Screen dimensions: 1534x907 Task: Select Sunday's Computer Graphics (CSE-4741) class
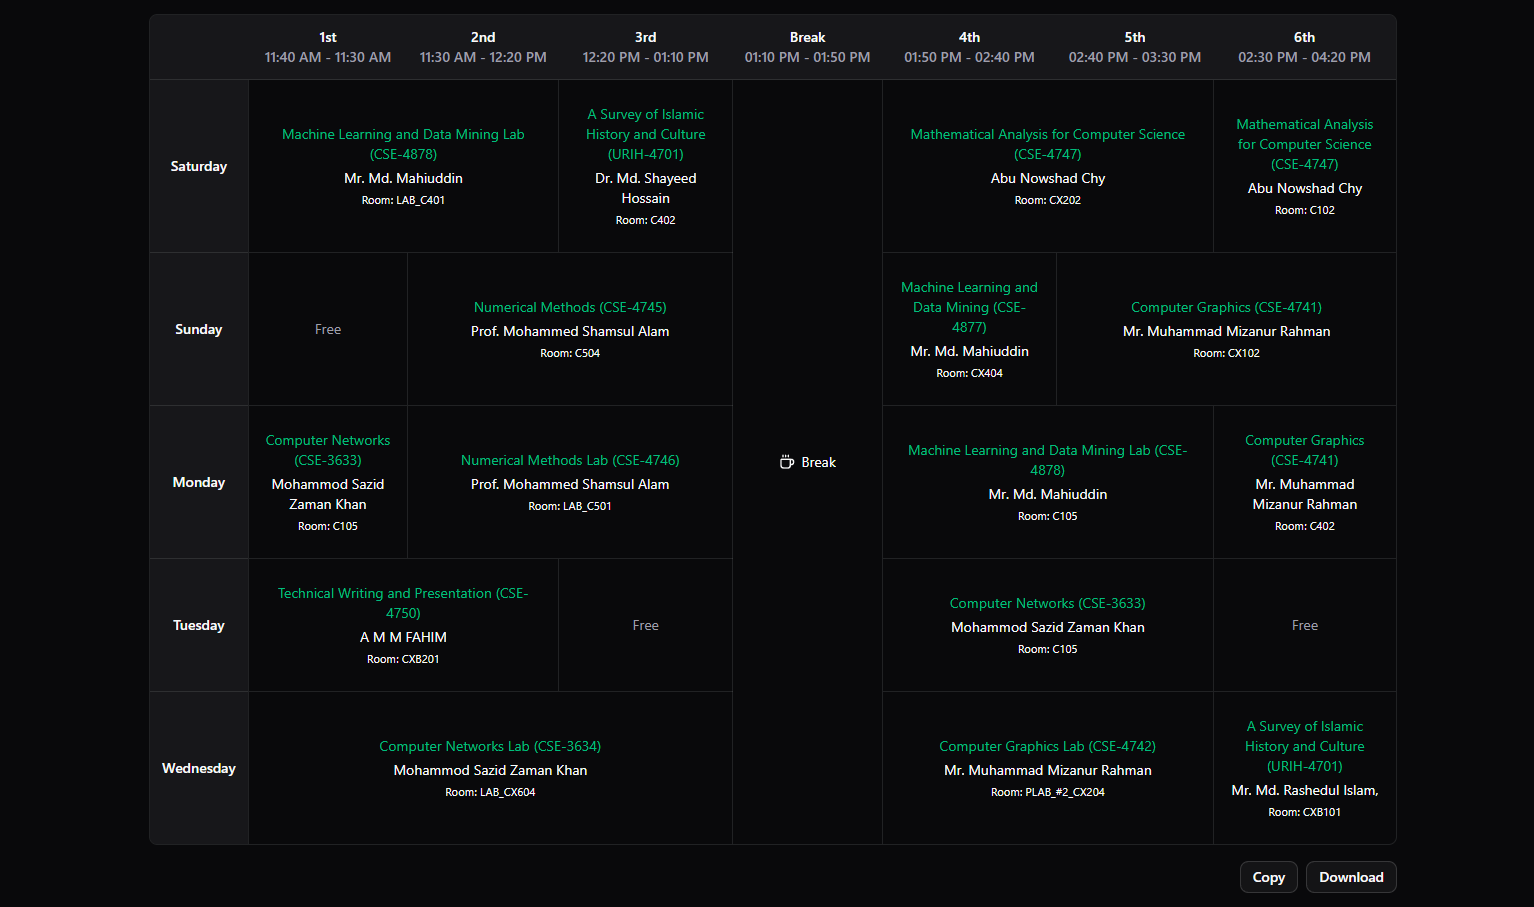point(1226,329)
